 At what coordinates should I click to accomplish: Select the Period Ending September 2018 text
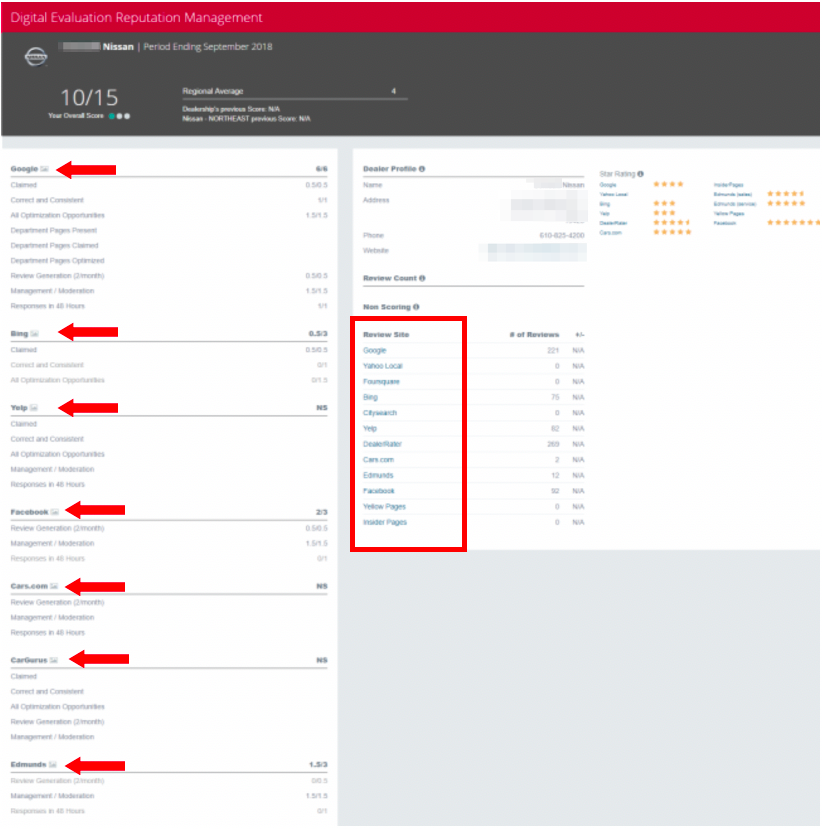pyautogui.click(x=208, y=47)
